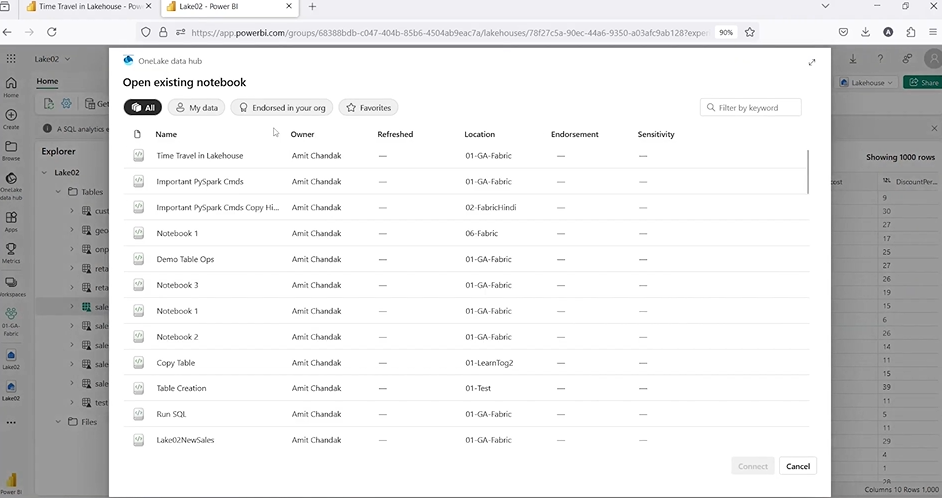Bookmark this page with the star
The image size is (942, 498).
[x=750, y=32]
